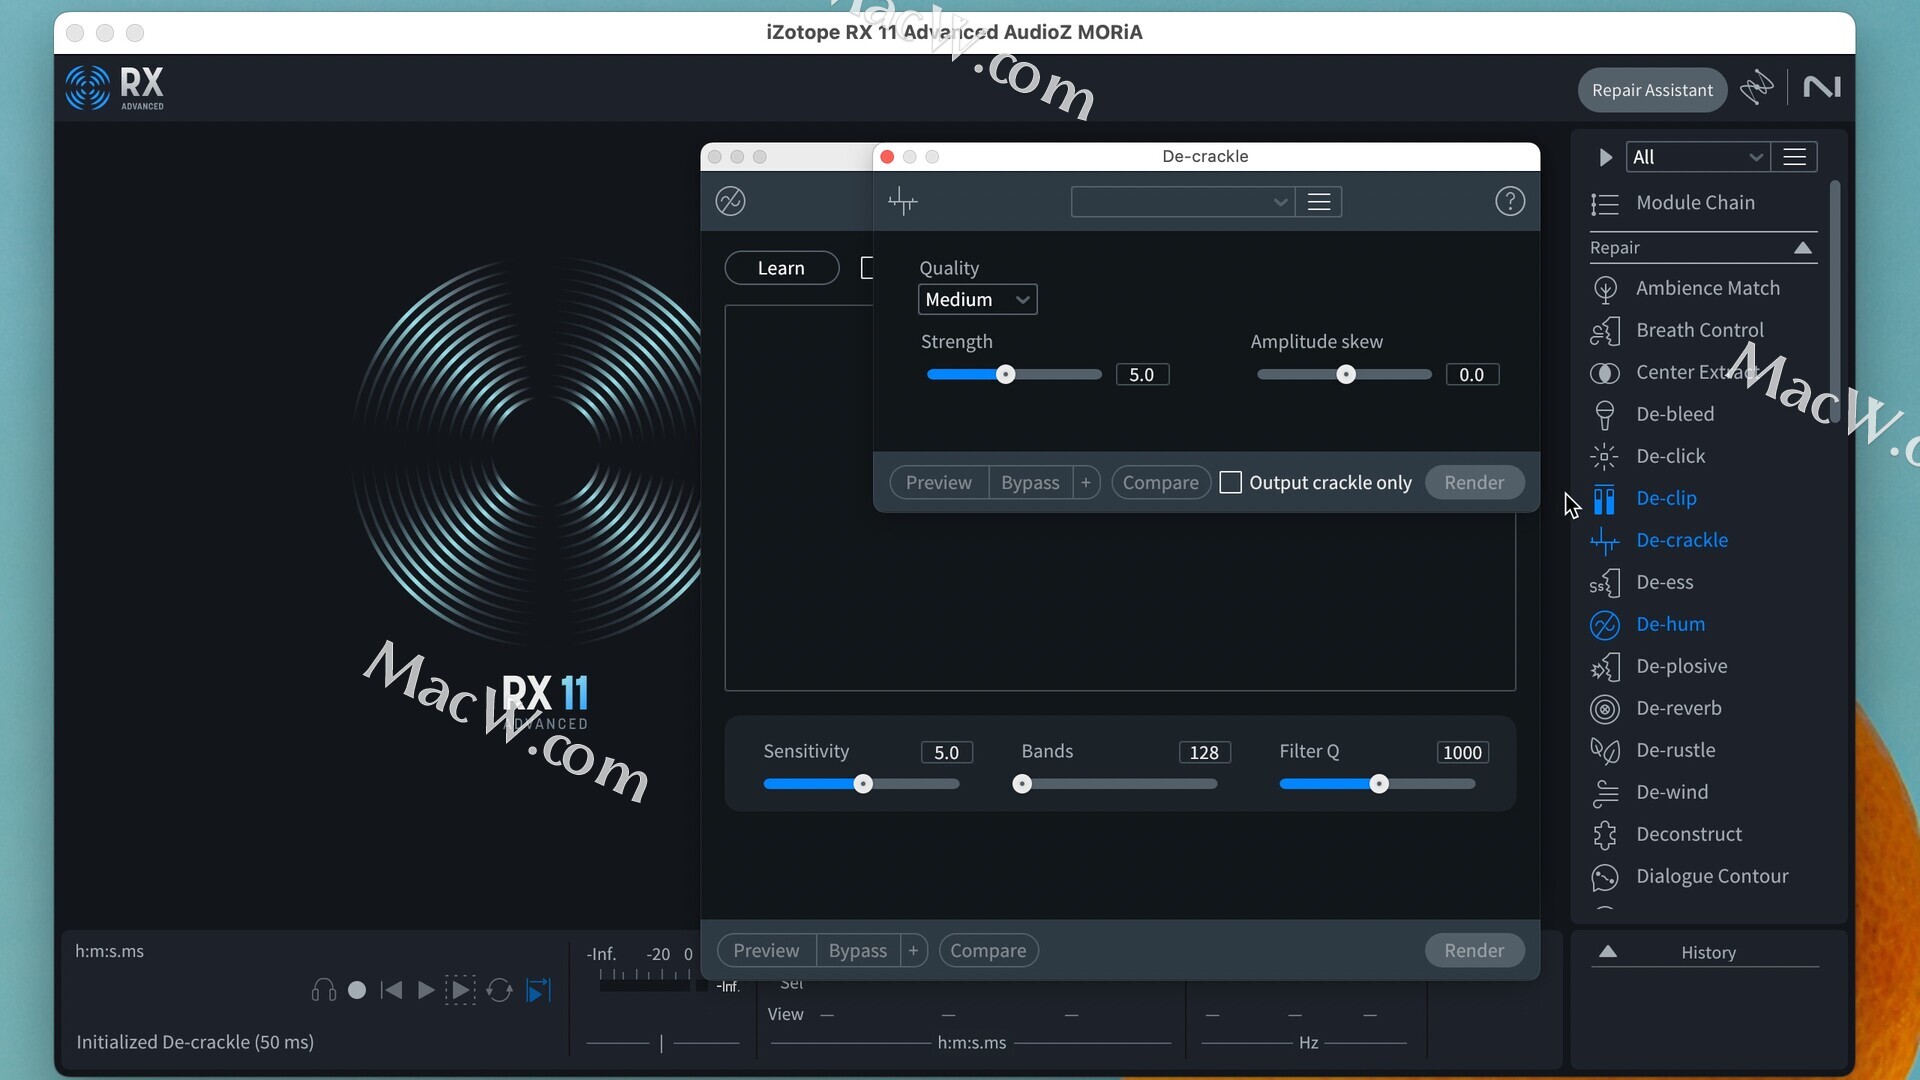Toggle play selection button in transport
The height and width of the screenshot is (1080, 1920).
coord(460,990)
